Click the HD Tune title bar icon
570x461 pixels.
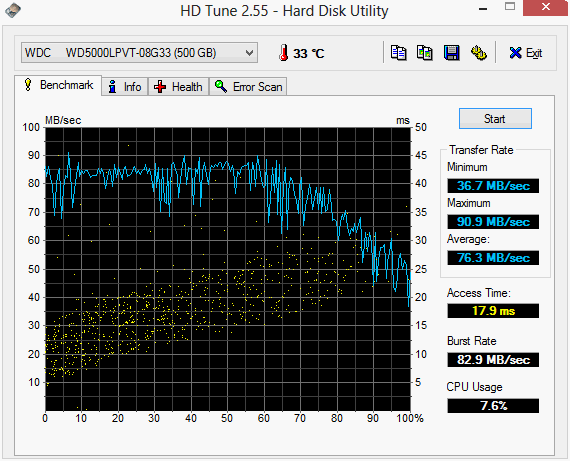[x=12, y=10]
